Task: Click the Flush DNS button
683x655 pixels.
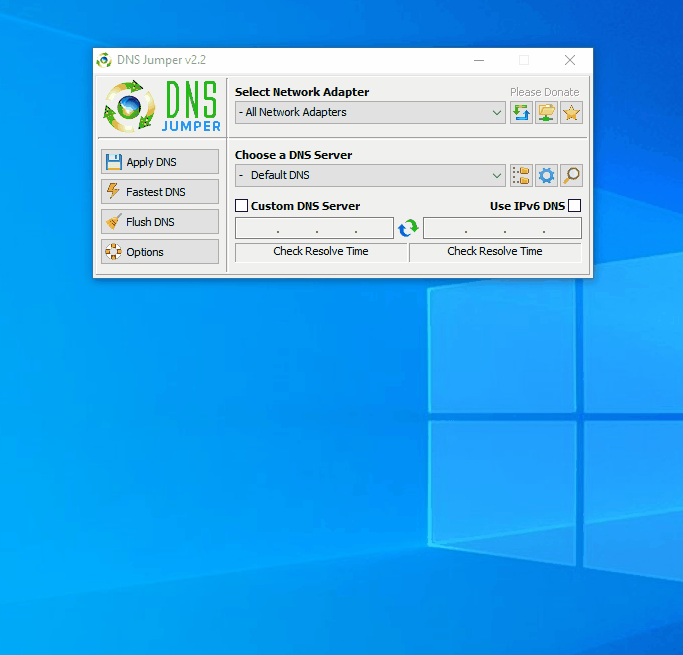Action: pyautogui.click(x=160, y=222)
